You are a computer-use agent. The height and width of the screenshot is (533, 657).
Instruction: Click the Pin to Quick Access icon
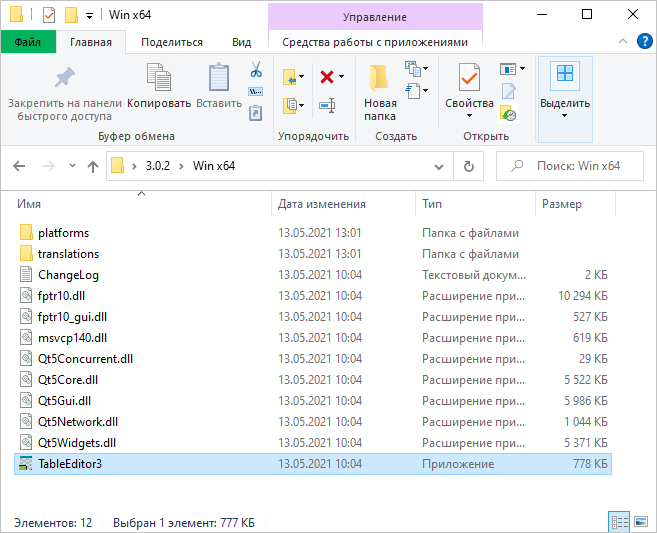pos(64,78)
